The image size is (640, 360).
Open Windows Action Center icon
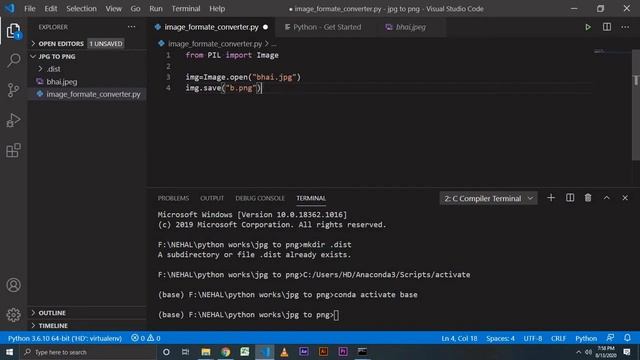coord(627,352)
